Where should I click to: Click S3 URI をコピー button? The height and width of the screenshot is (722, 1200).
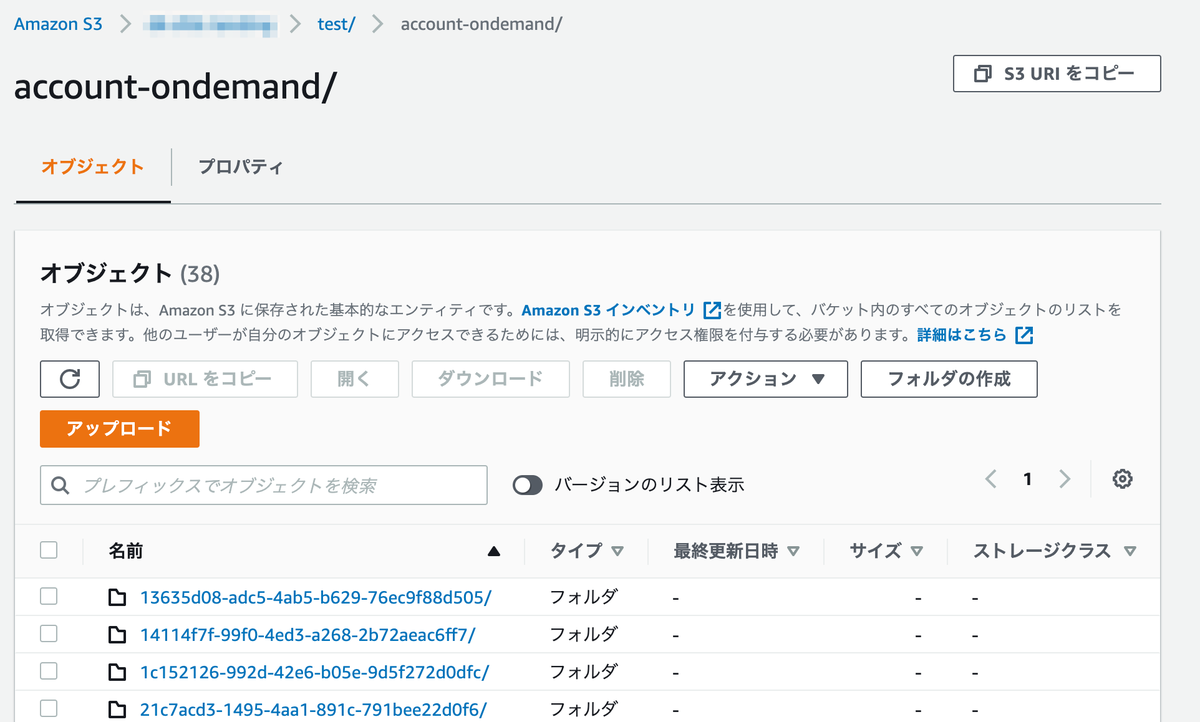click(1057, 74)
